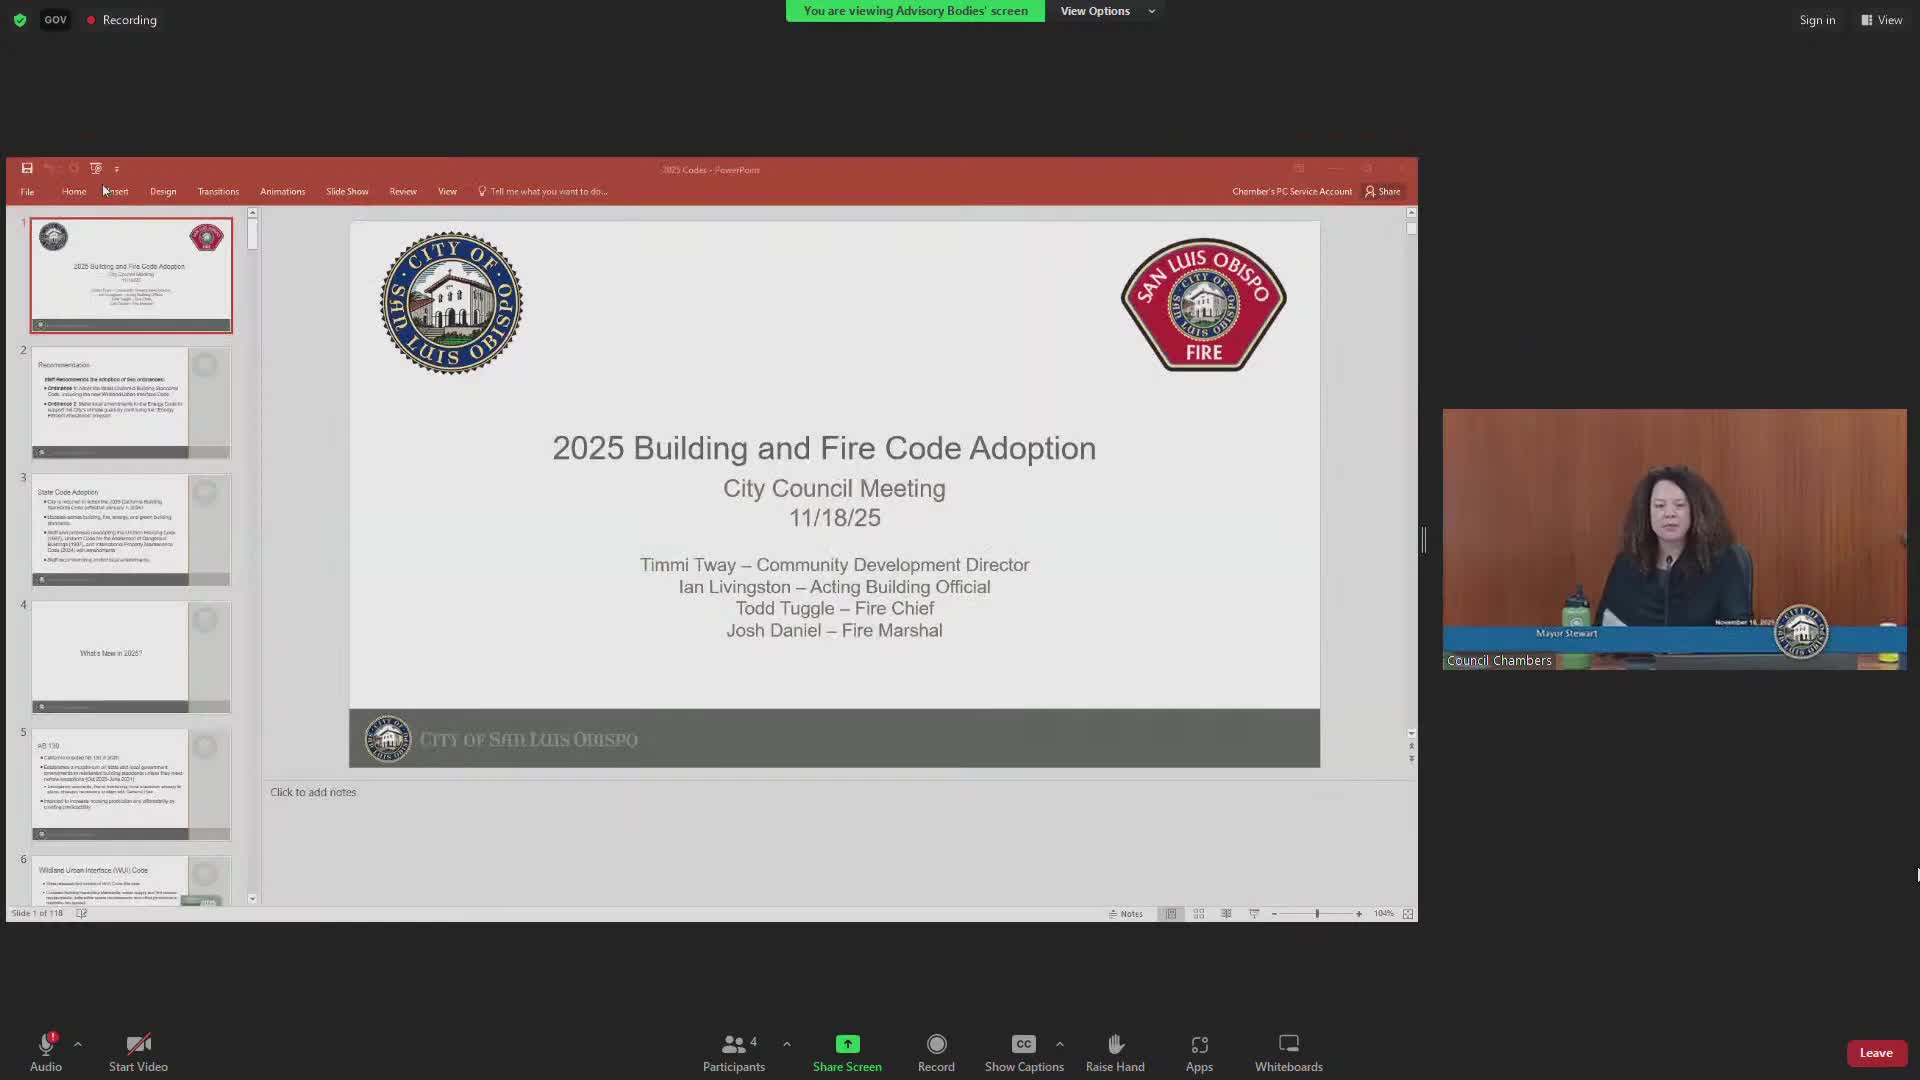This screenshot has width=1920, height=1080.
Task: Select Reading View in the status bar
Action: pyautogui.click(x=1226, y=913)
